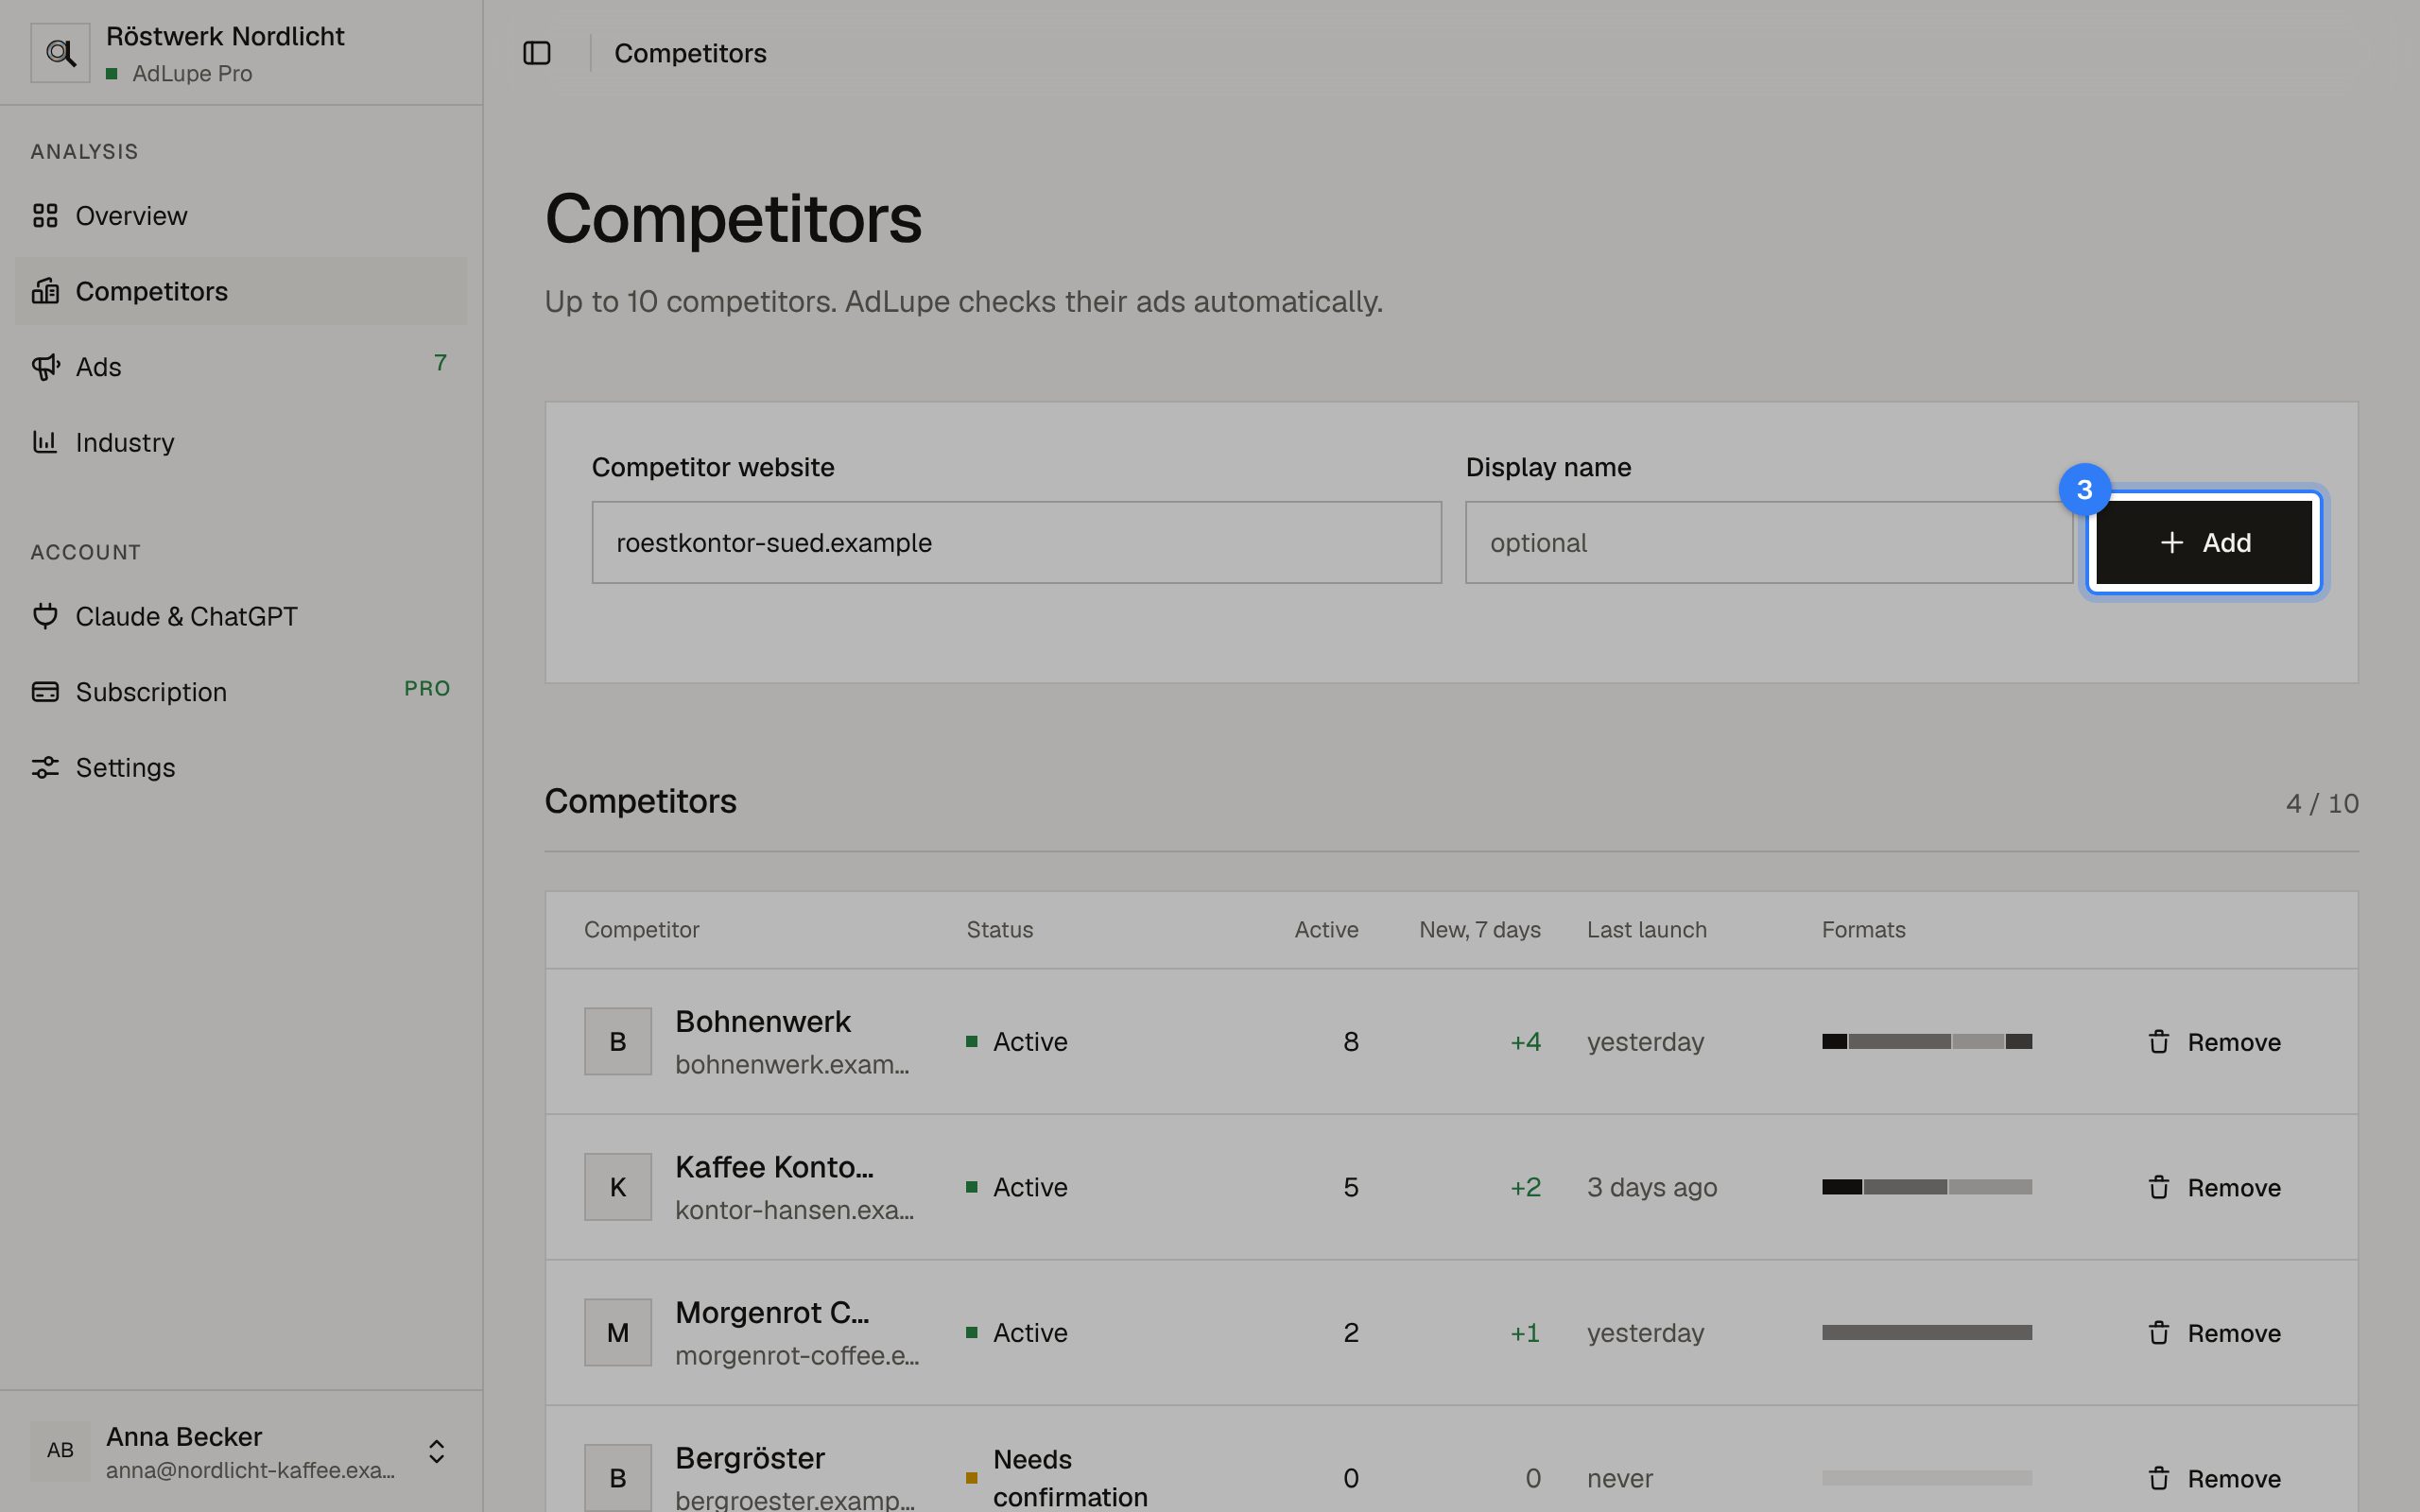The image size is (2420, 1512).
Task: Click the AB user avatar
Action: pos(60,1451)
